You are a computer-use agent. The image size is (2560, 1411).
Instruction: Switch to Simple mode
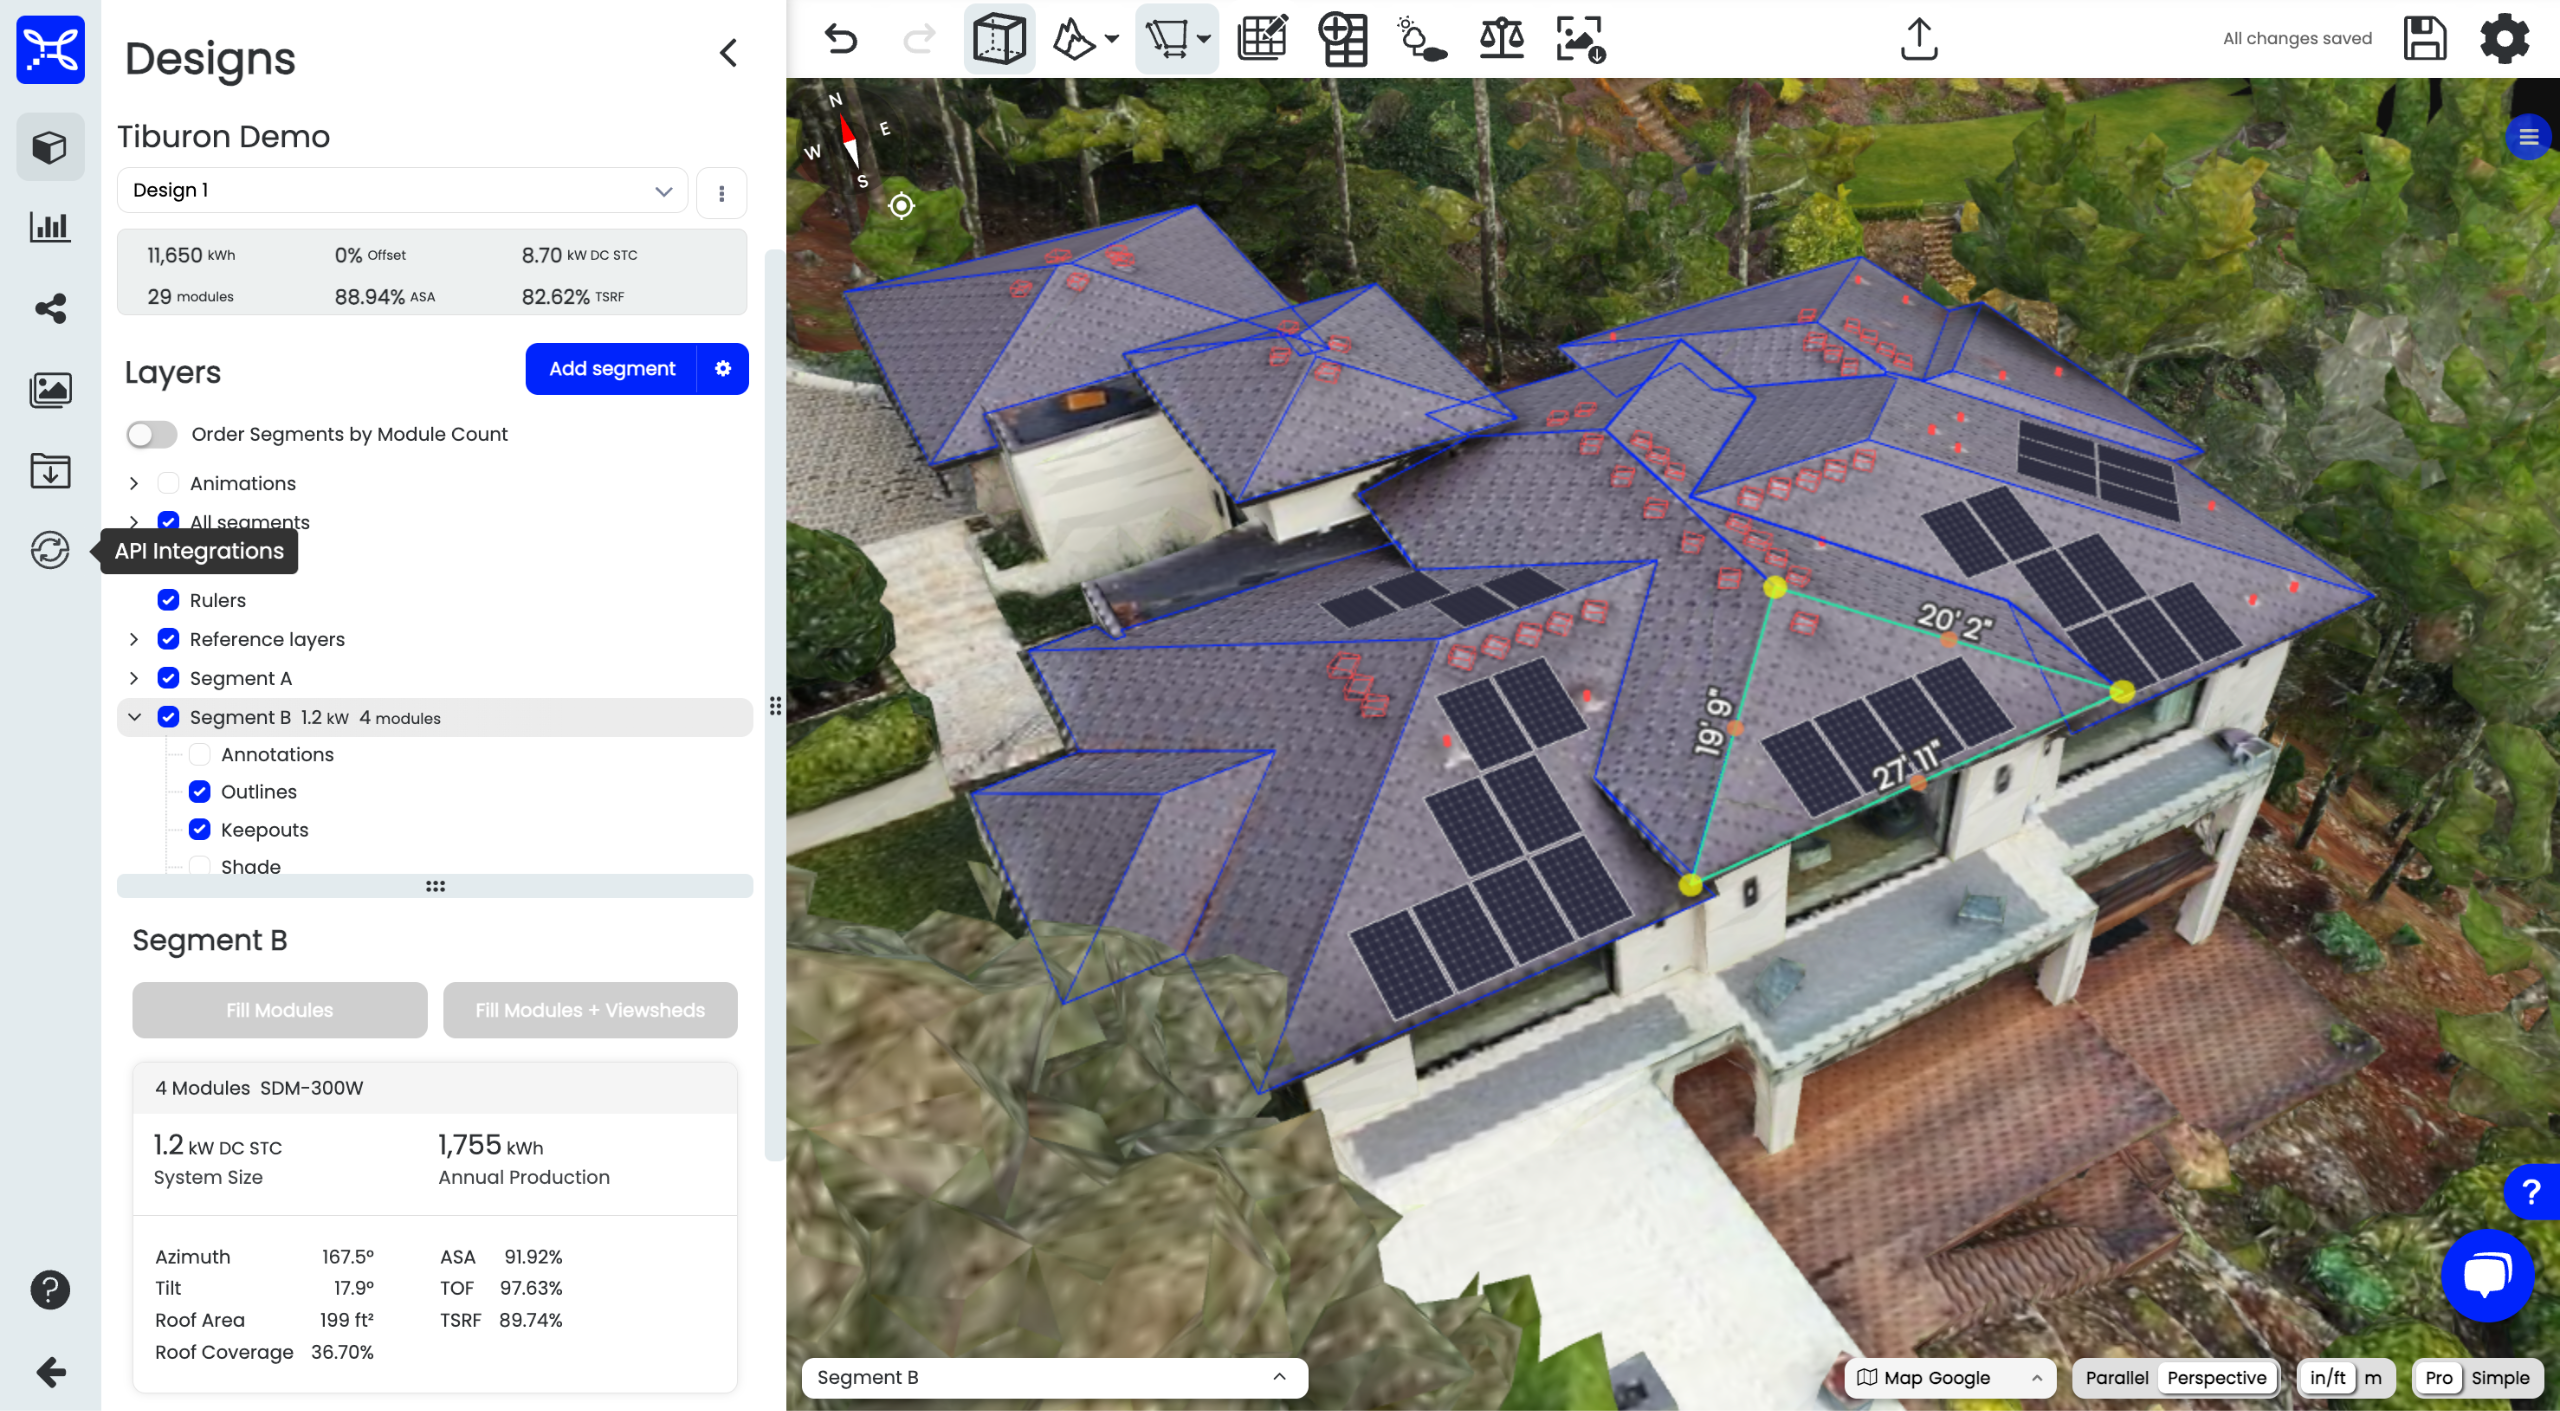[x=2499, y=1377]
